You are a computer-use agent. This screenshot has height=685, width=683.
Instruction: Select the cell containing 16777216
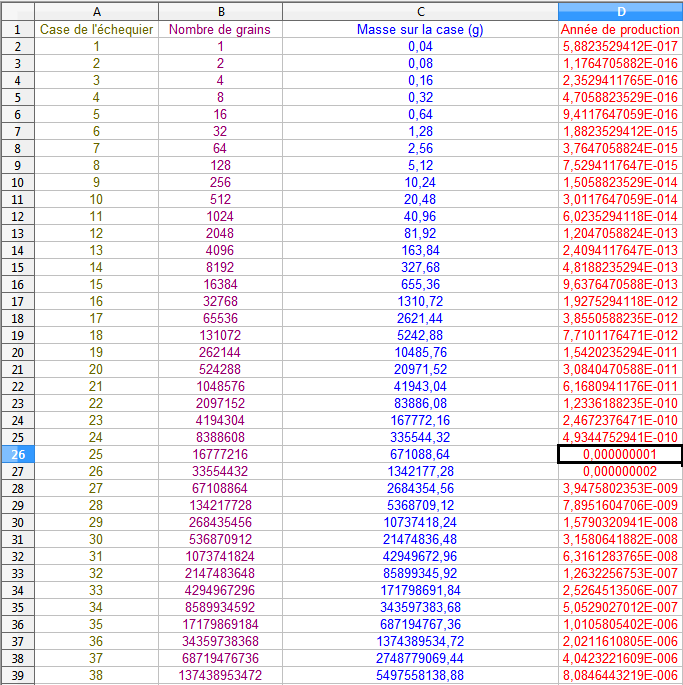click(220, 454)
